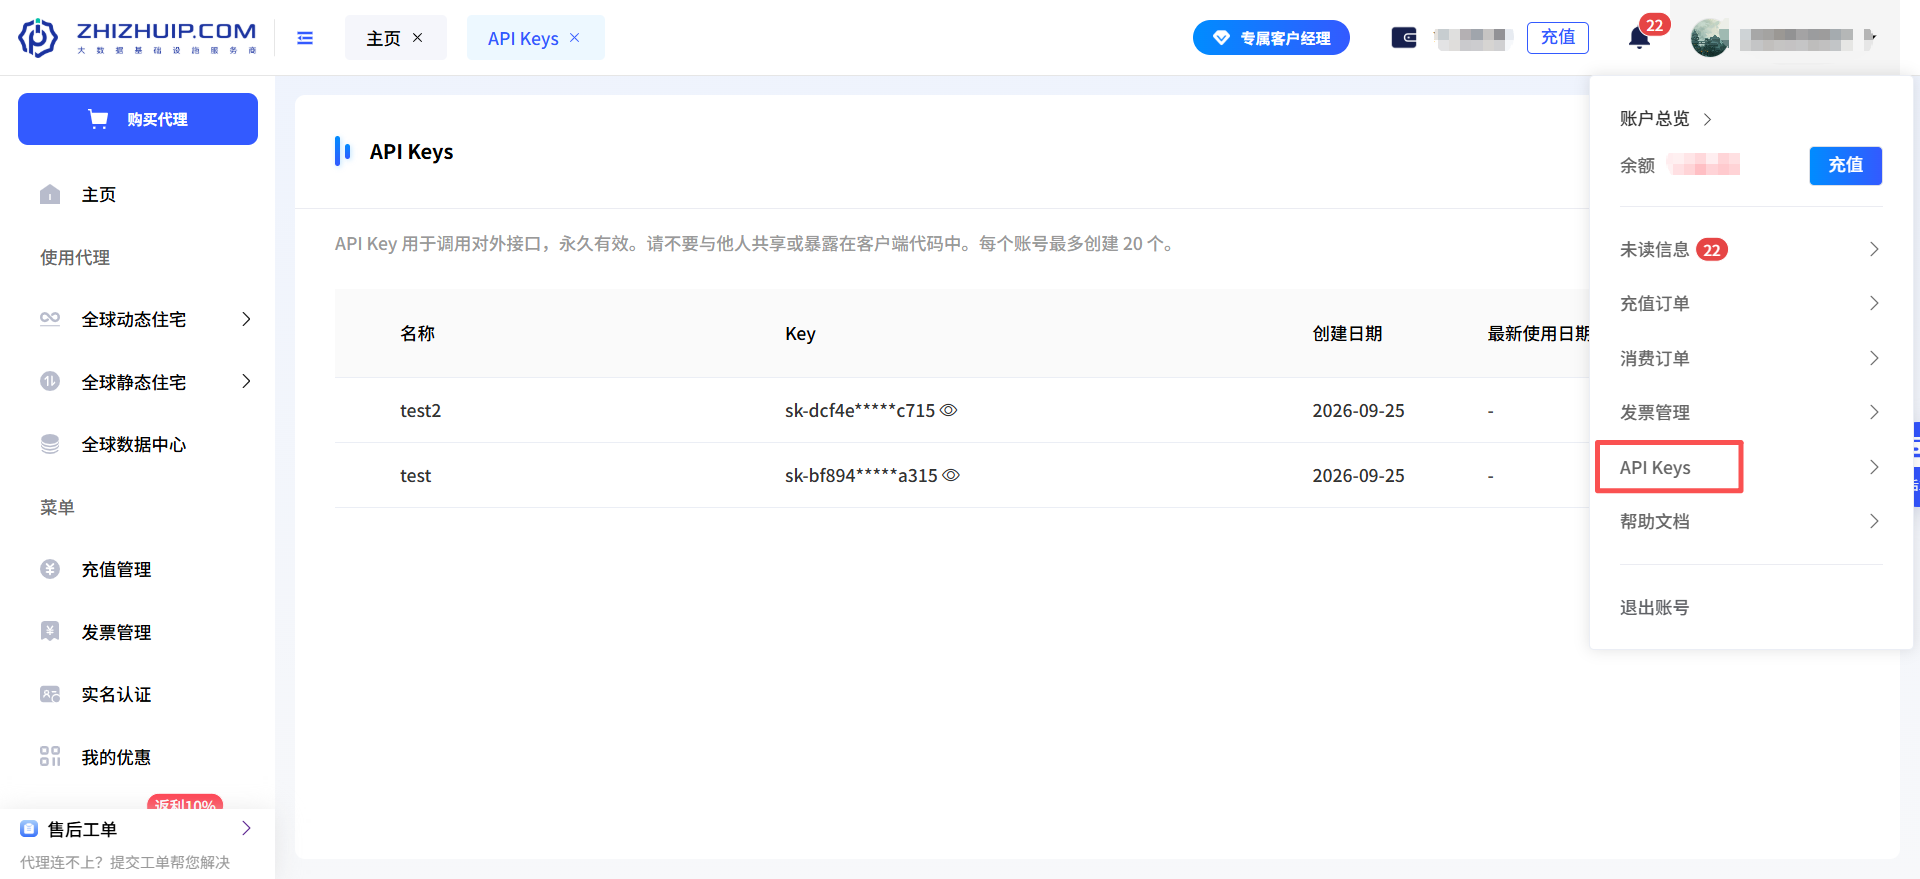Click the 全球数据中心 database icon
Viewport: 1920px width, 879px height.
pyautogui.click(x=50, y=444)
